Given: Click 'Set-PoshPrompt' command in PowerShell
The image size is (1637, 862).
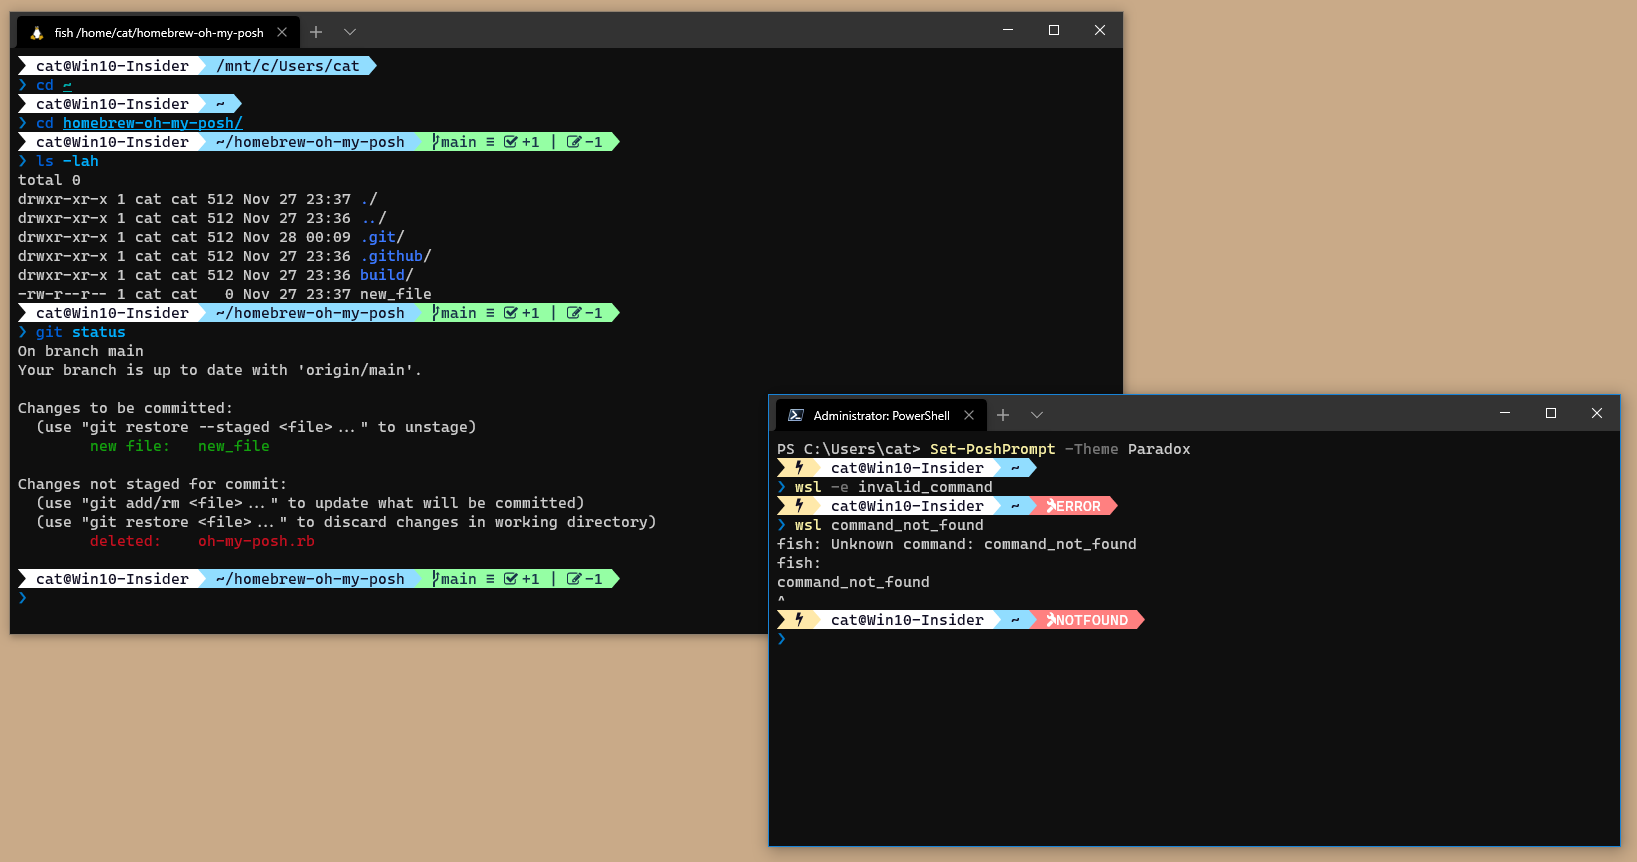Looking at the screenshot, I should pos(992,449).
